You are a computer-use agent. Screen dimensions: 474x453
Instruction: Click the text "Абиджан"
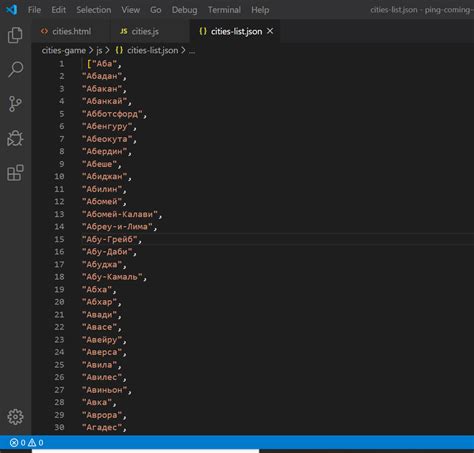104,176
